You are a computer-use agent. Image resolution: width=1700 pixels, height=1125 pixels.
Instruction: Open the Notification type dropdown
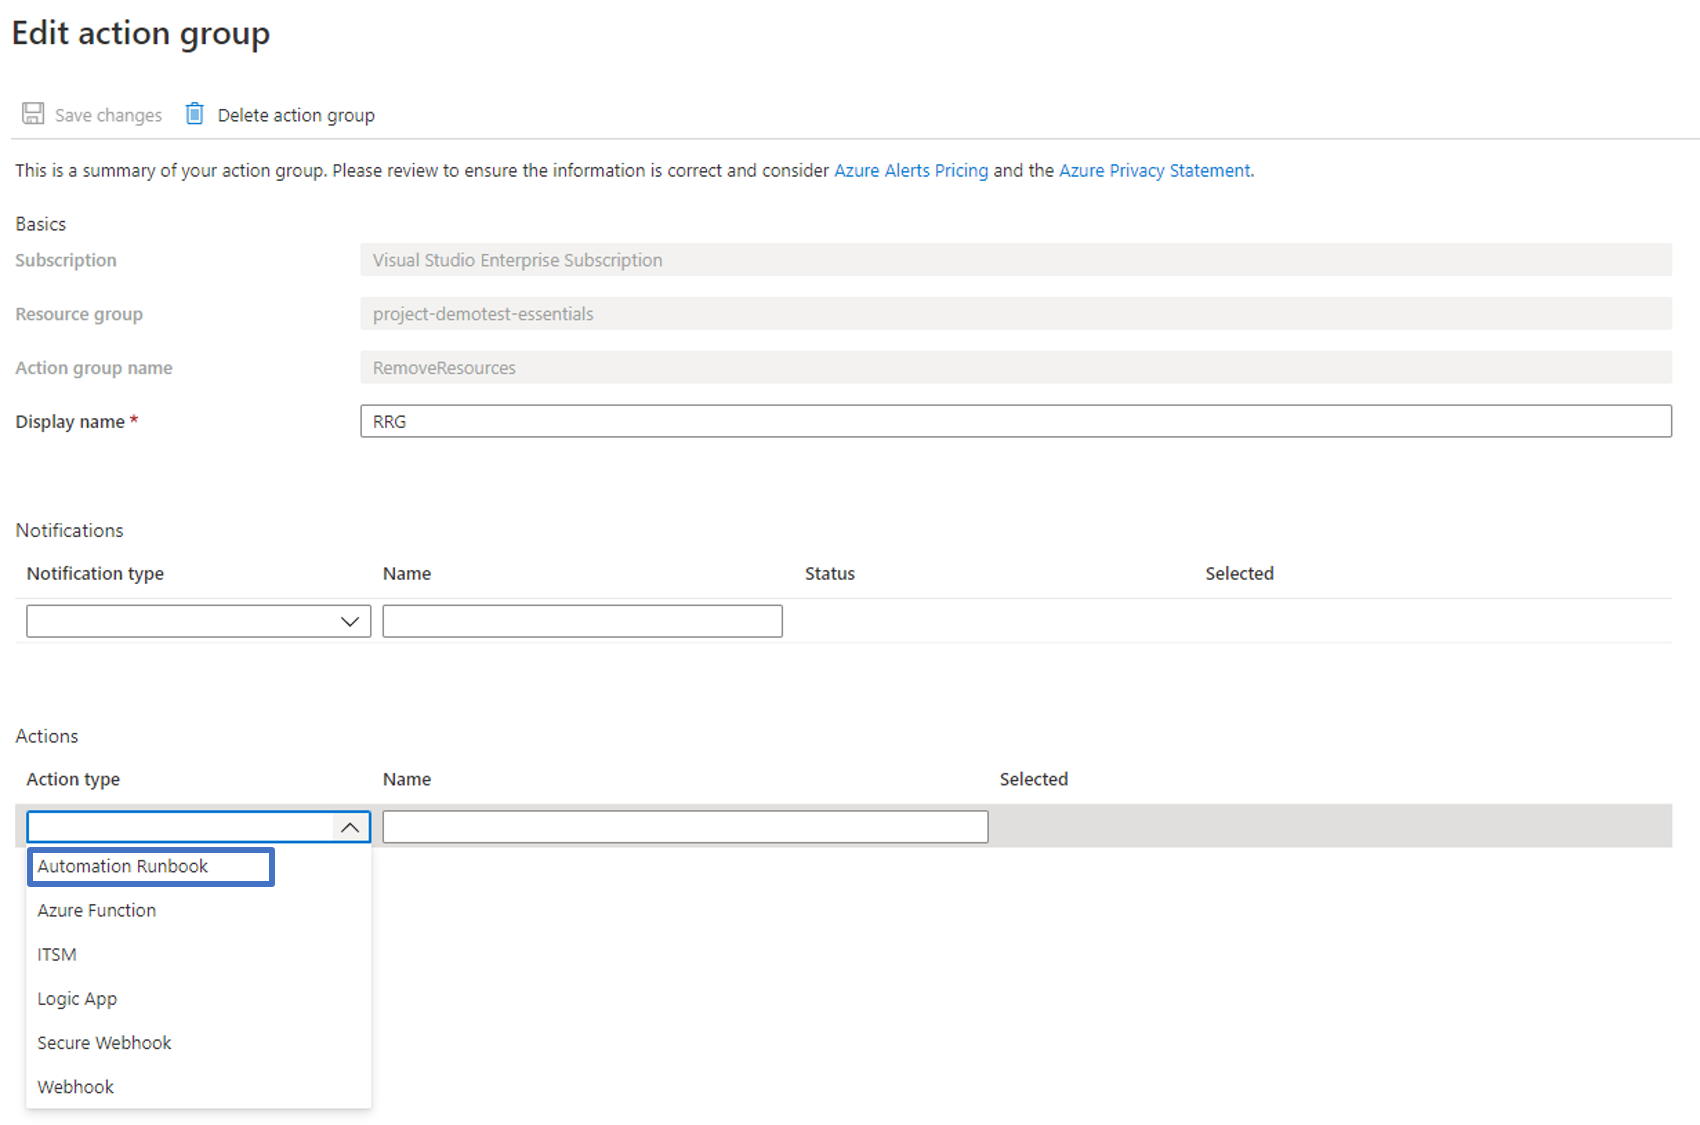(x=199, y=621)
